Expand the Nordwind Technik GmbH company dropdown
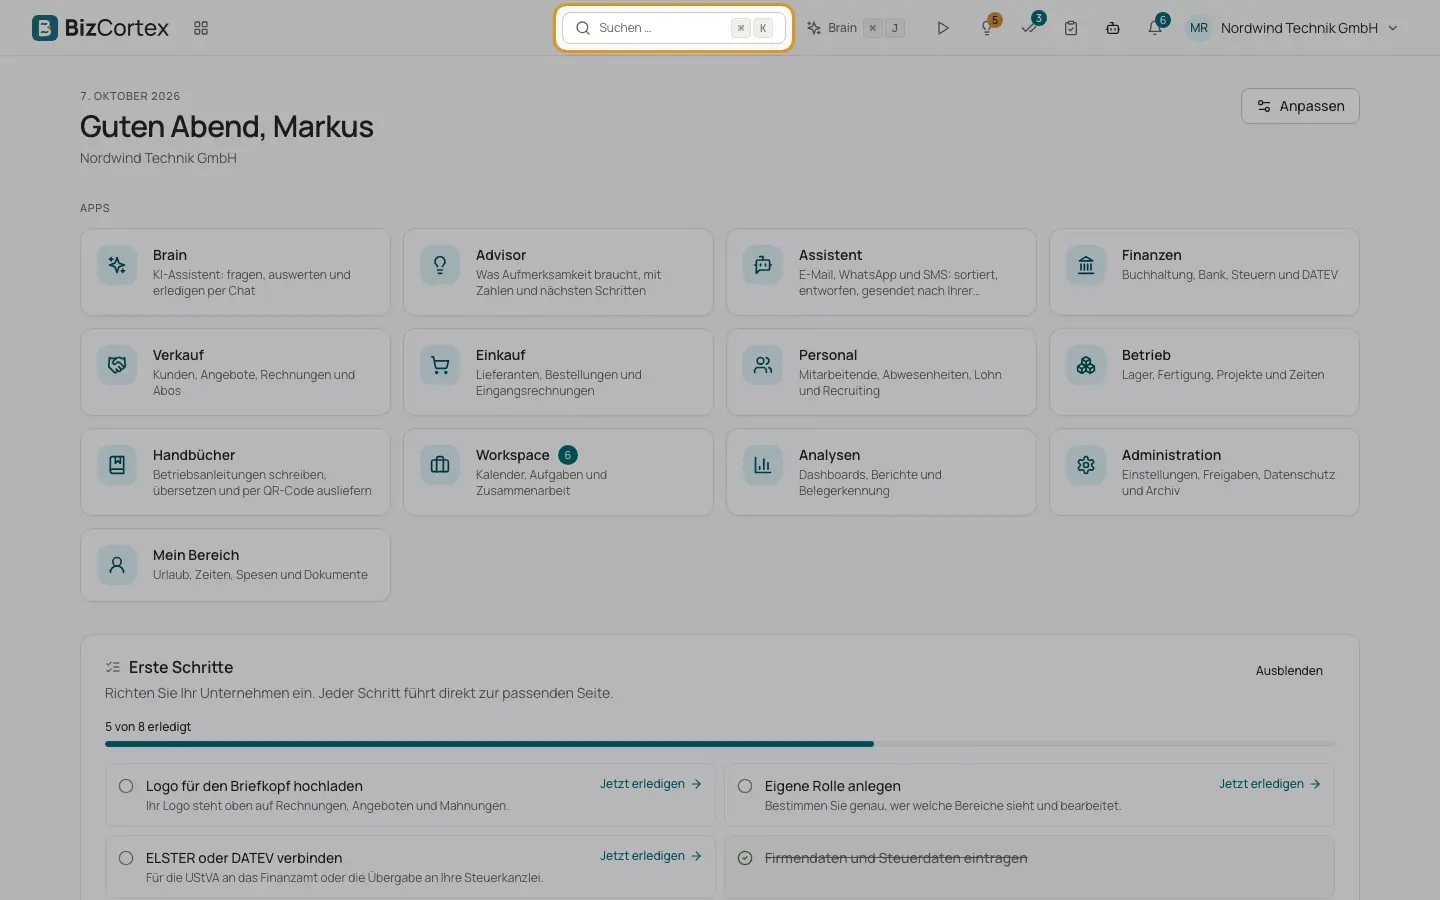 (1310, 28)
